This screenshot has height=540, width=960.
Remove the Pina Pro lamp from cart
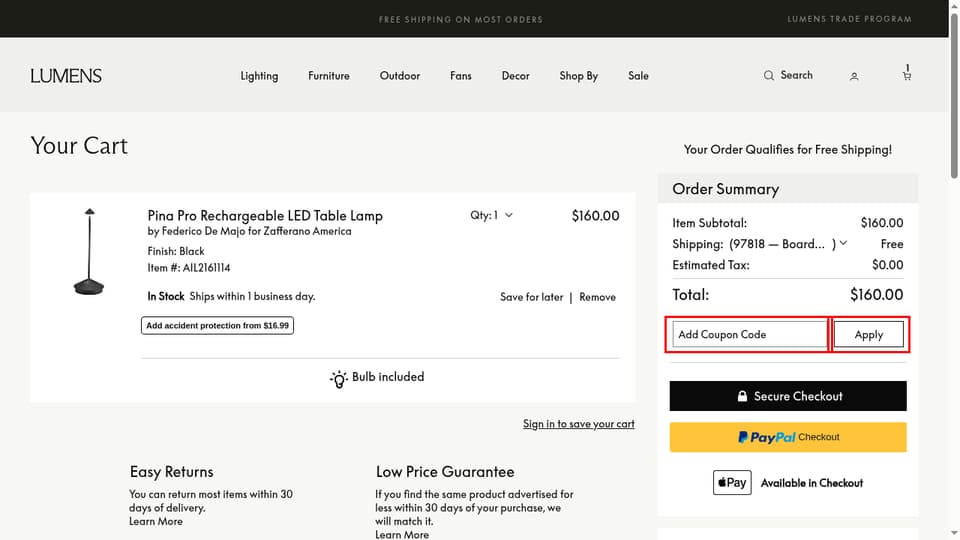[598, 297]
